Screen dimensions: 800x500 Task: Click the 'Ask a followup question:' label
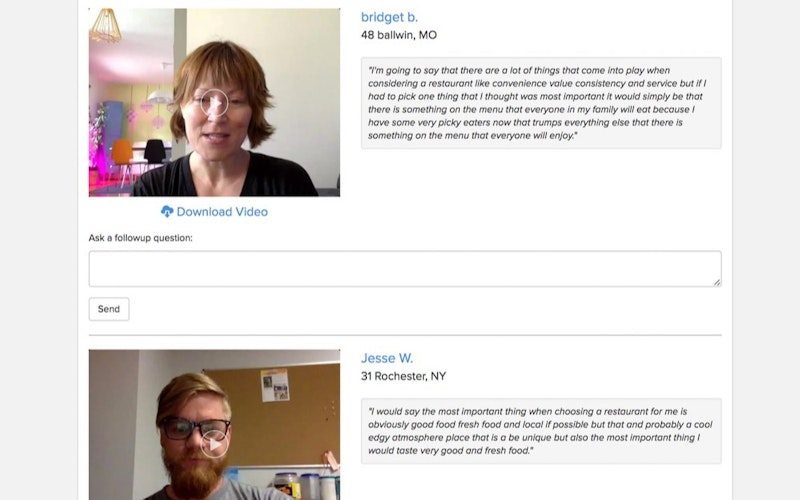140,238
